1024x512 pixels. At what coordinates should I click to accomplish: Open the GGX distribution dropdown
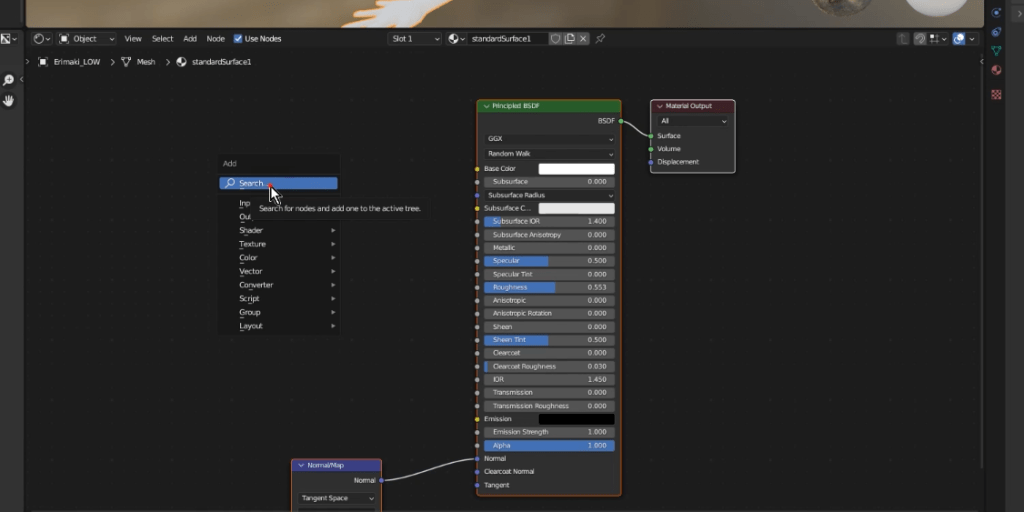[549, 139]
